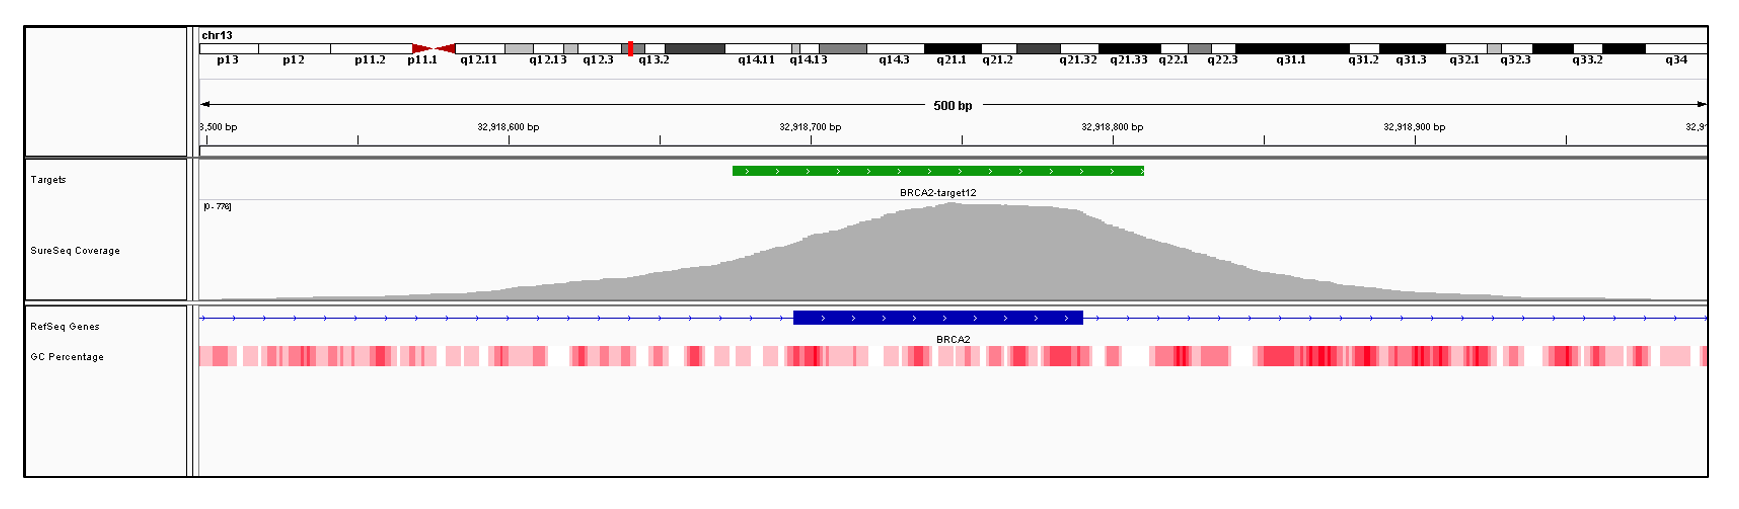Viewport: 1739px width, 509px height.
Task: Select the q12.3 cytoband label
Action: (x=598, y=60)
